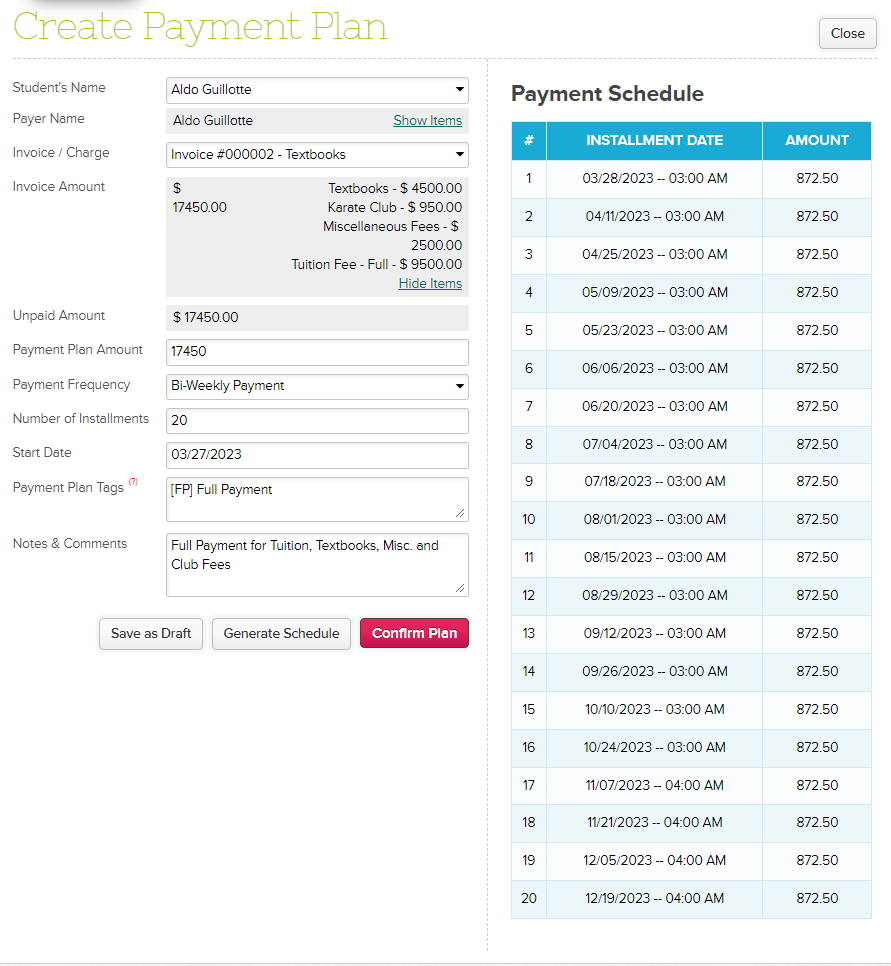Click the Installment Date column header
This screenshot has height=966, width=891.
[x=654, y=141]
